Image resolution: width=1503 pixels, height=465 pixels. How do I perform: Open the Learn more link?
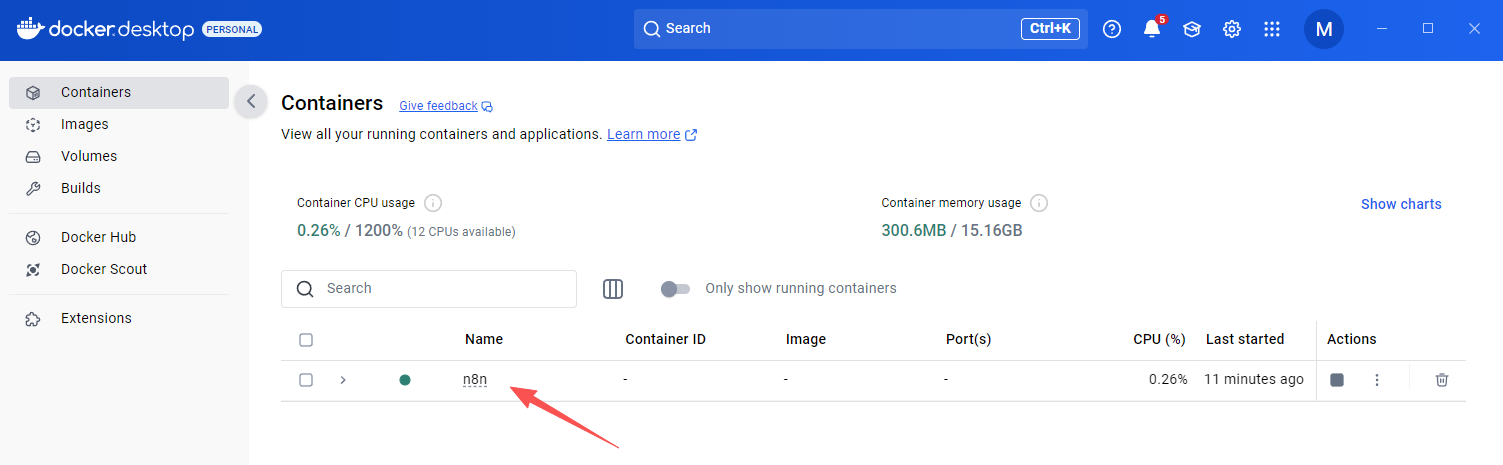pos(643,134)
